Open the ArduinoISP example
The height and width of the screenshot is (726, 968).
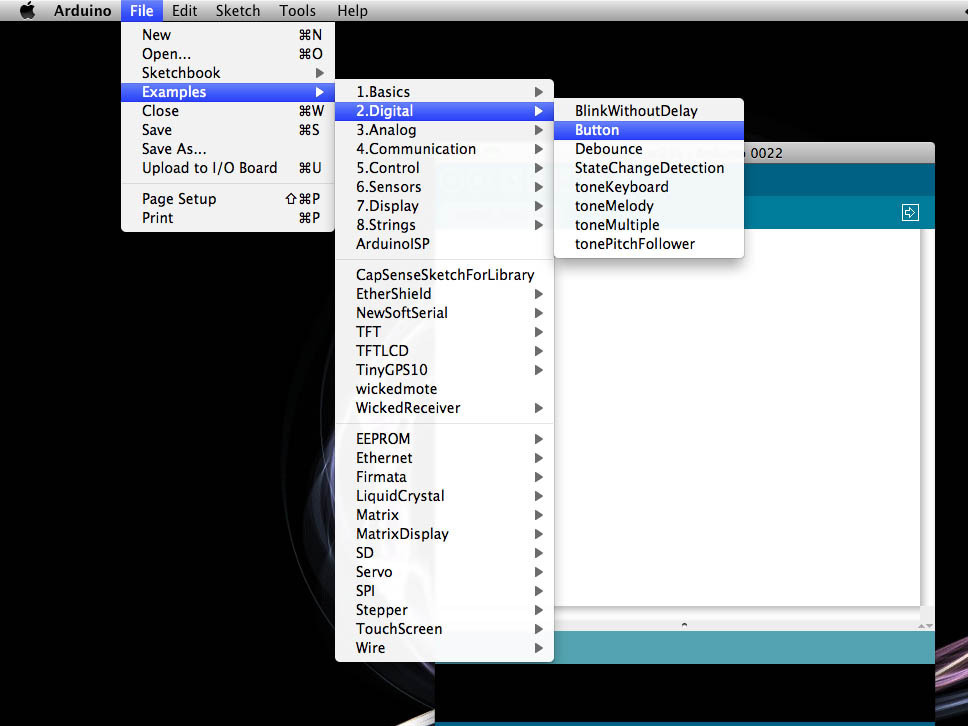click(444, 244)
